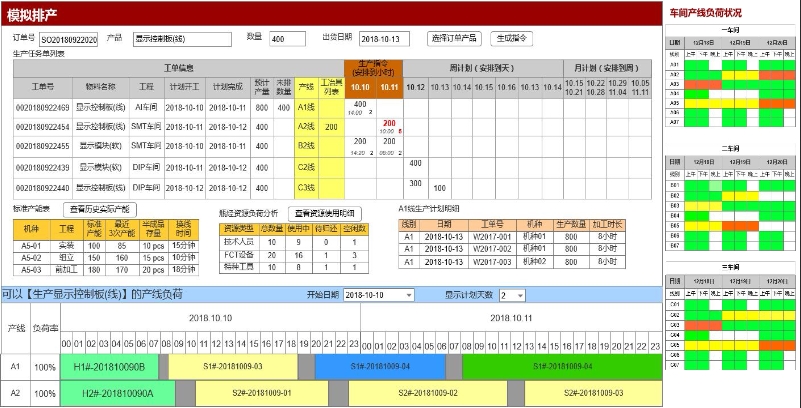801x408 pixels.
Task: Open 查看历史实际产能 history view
Action: tap(99, 210)
